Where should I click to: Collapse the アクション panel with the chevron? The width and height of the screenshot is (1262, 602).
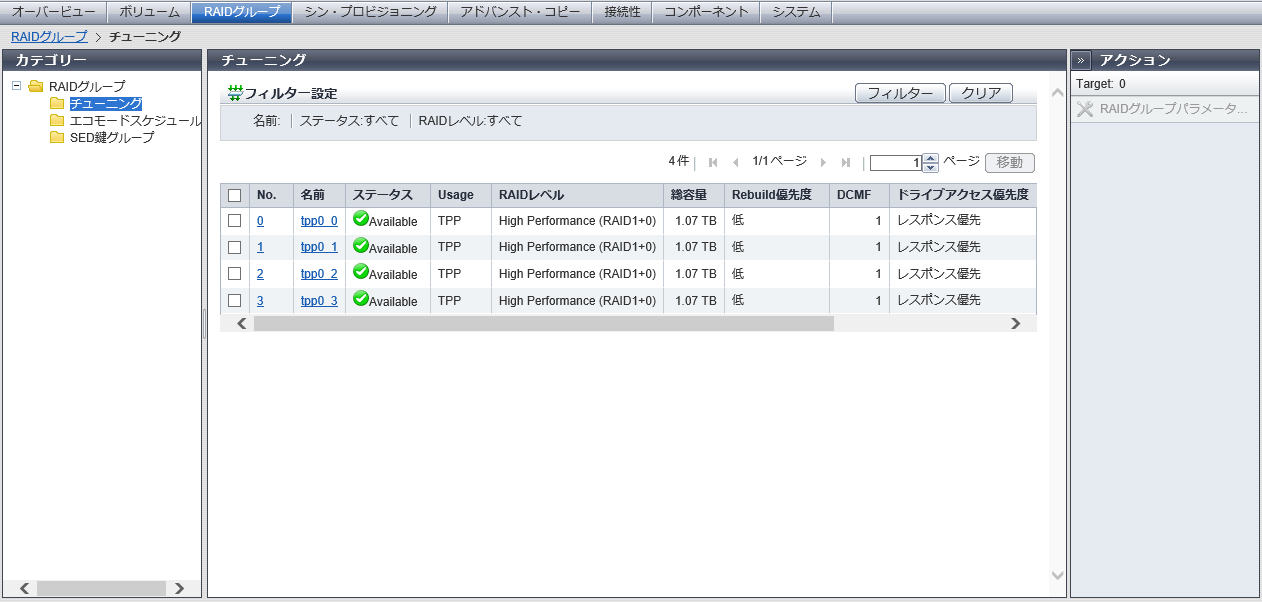point(1082,60)
